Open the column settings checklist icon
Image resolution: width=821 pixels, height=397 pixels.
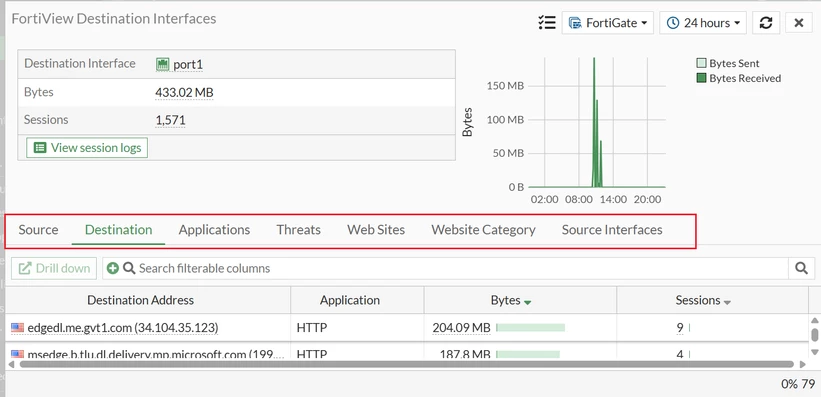547,23
